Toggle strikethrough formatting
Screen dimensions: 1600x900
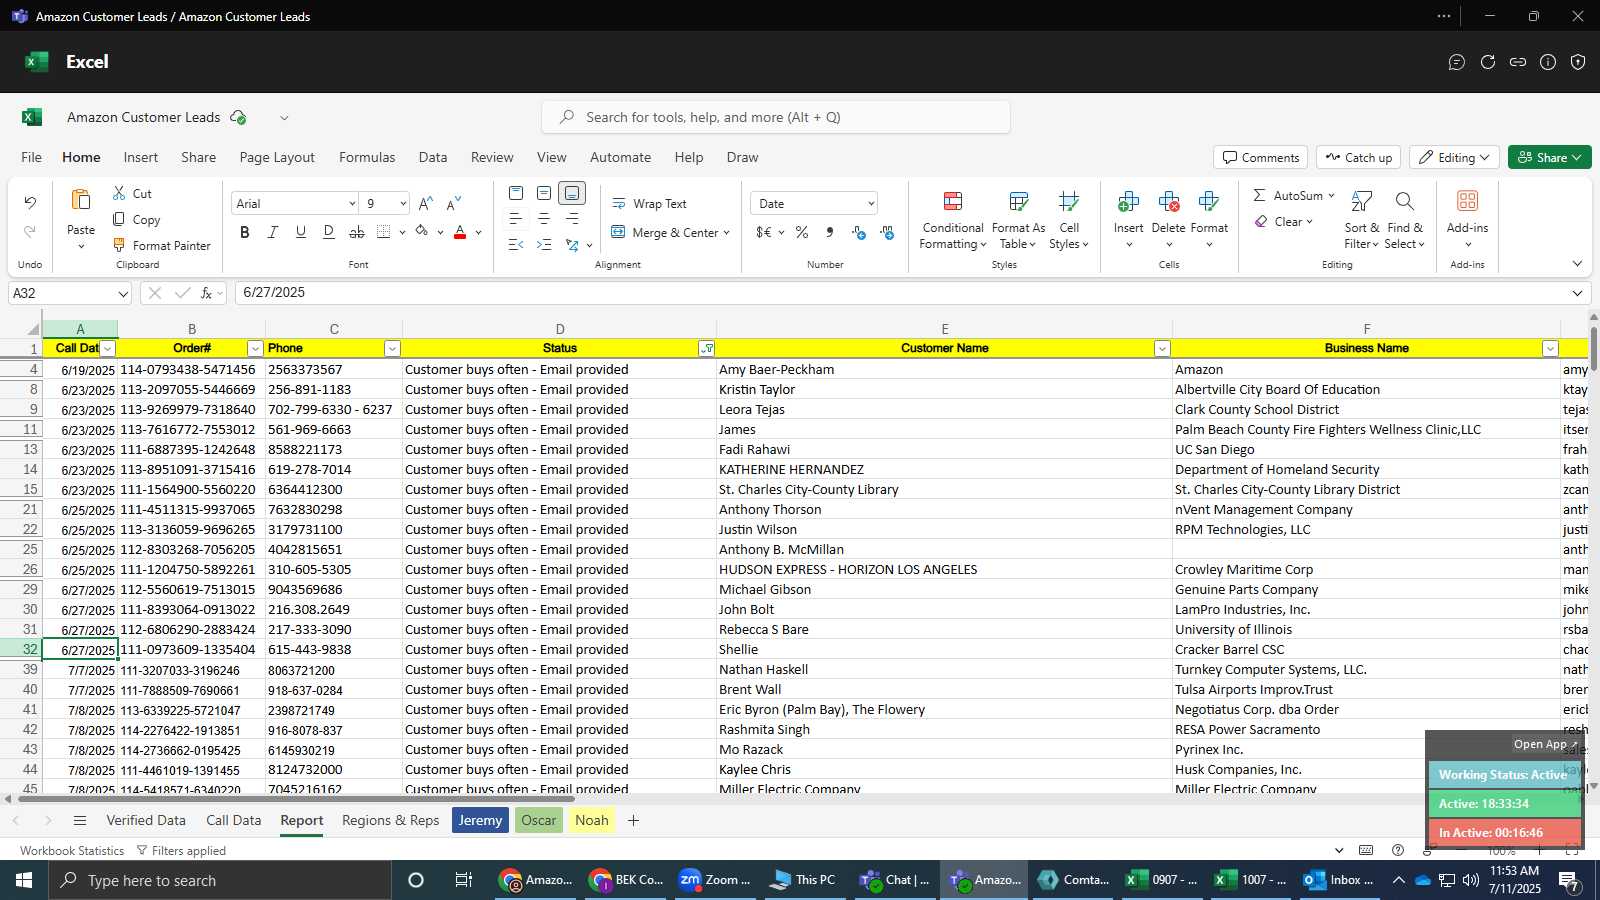pyautogui.click(x=357, y=232)
